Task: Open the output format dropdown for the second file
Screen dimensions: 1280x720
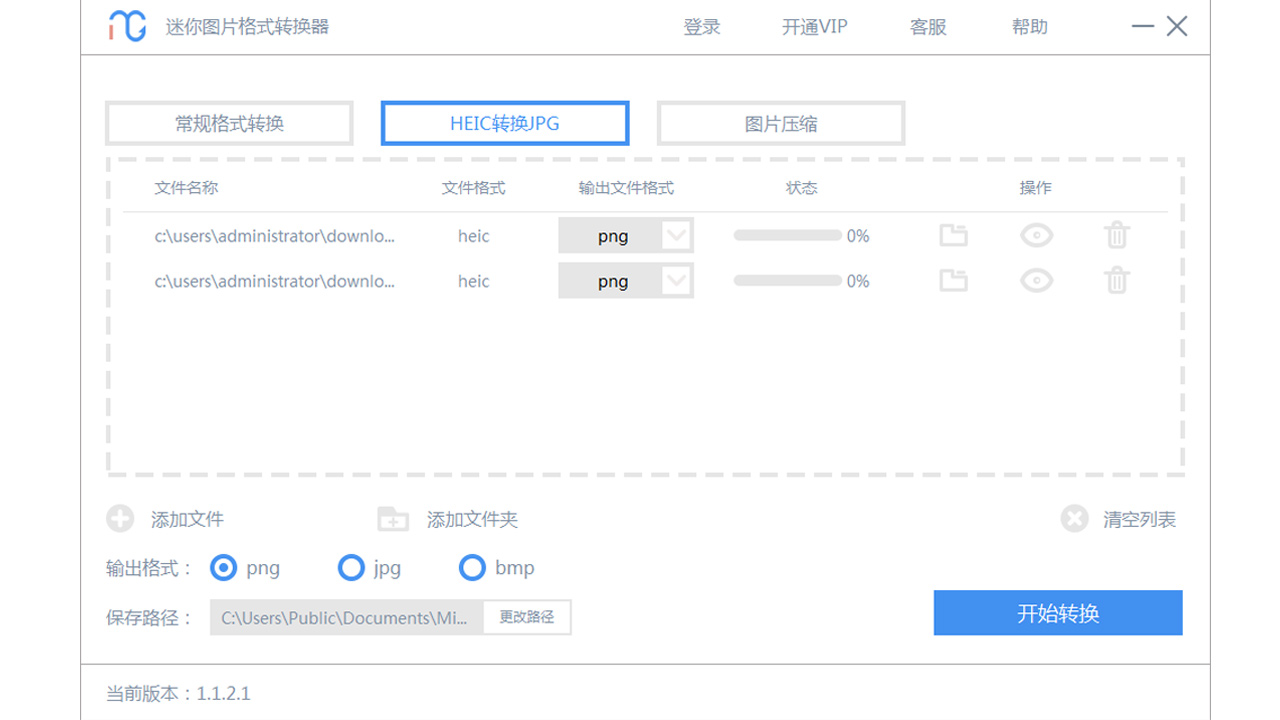Action: pyautogui.click(x=678, y=281)
